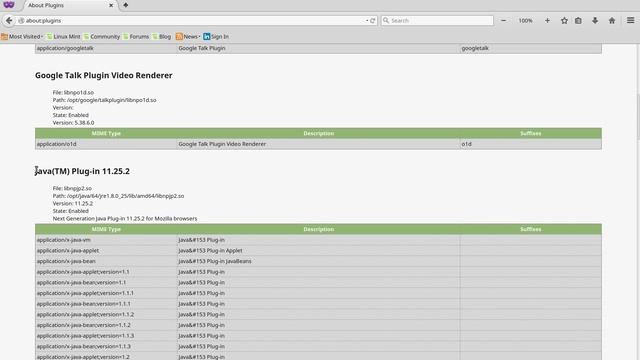Click MIME Type header in Java plug-in table
The height and width of the screenshot is (360, 640).
click(x=106, y=229)
